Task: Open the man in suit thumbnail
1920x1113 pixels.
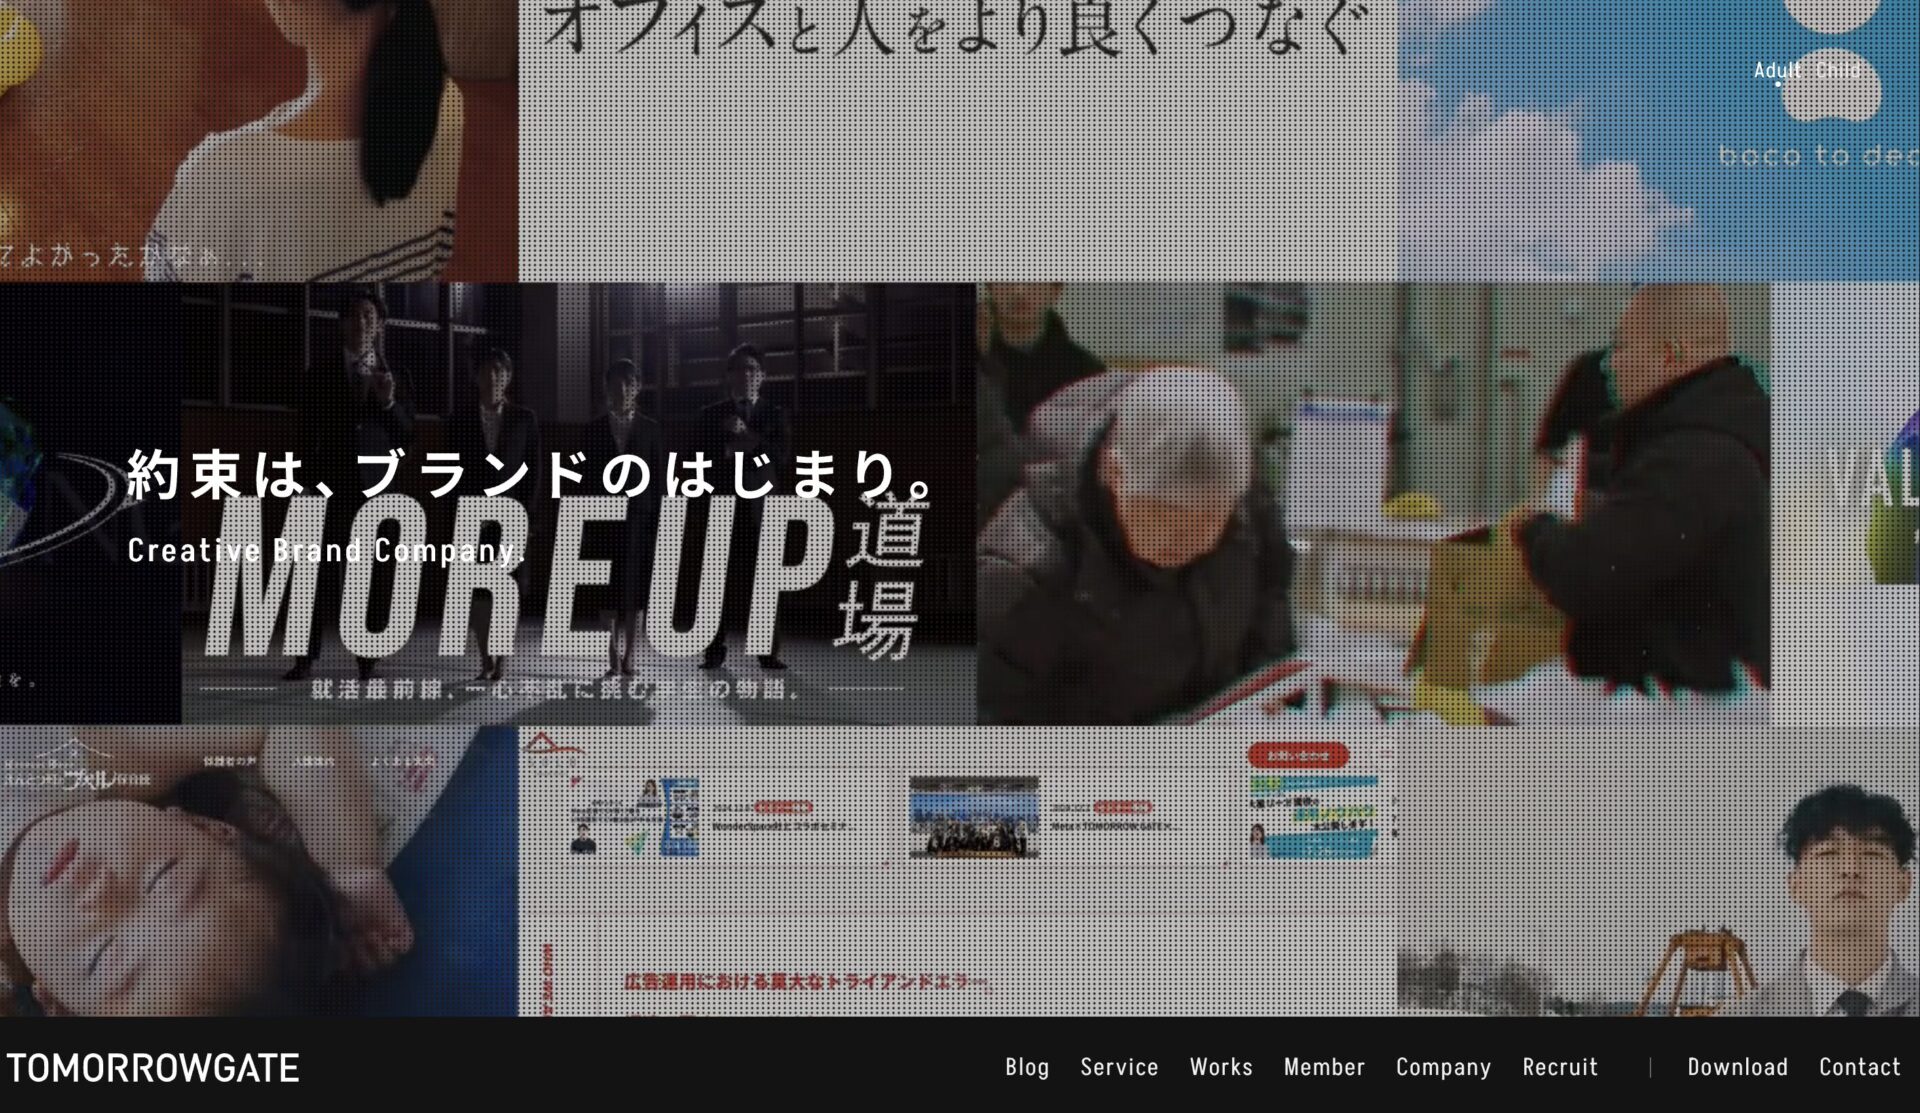Action: click(x=1659, y=871)
